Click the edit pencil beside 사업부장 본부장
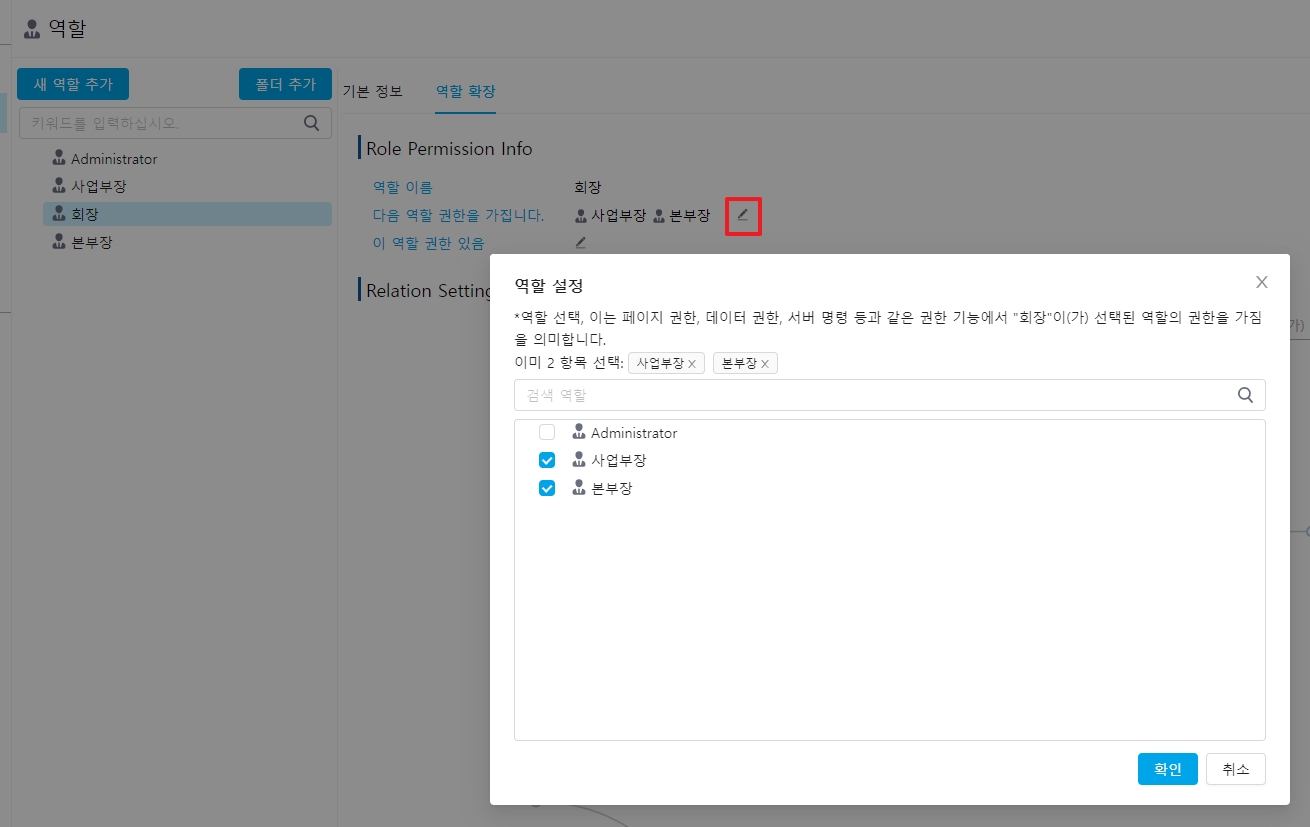1310x827 pixels. [x=743, y=215]
